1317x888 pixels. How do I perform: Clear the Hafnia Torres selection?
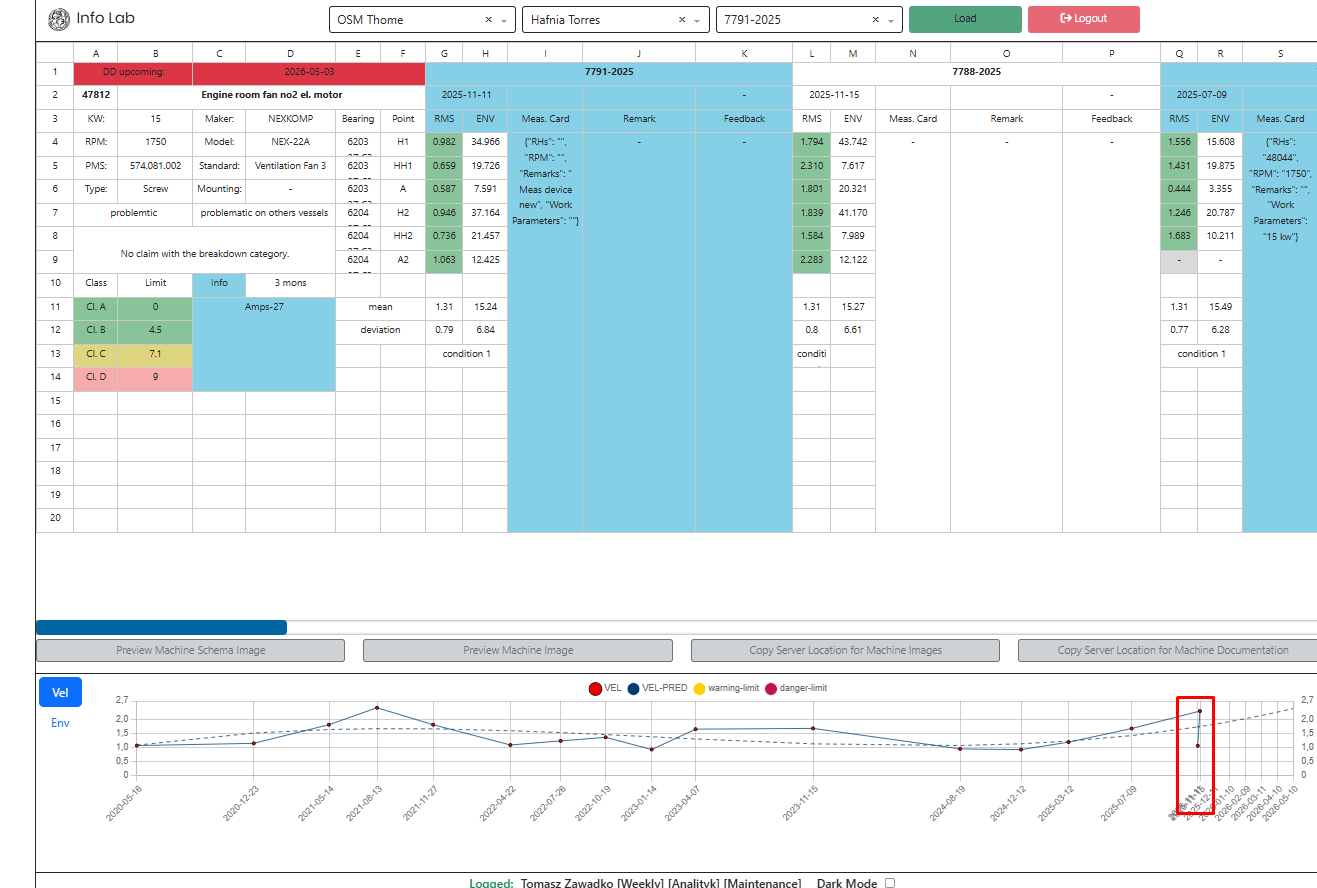[682, 20]
